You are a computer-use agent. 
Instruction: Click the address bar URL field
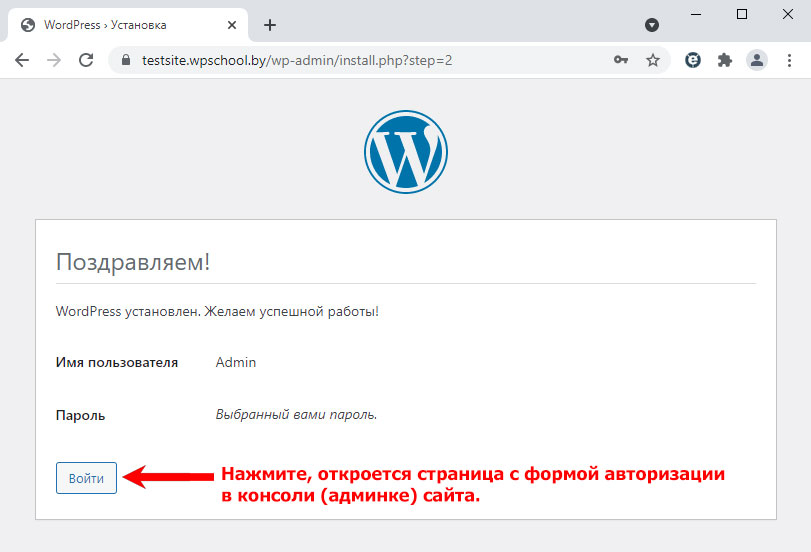pyautogui.click(x=372, y=61)
